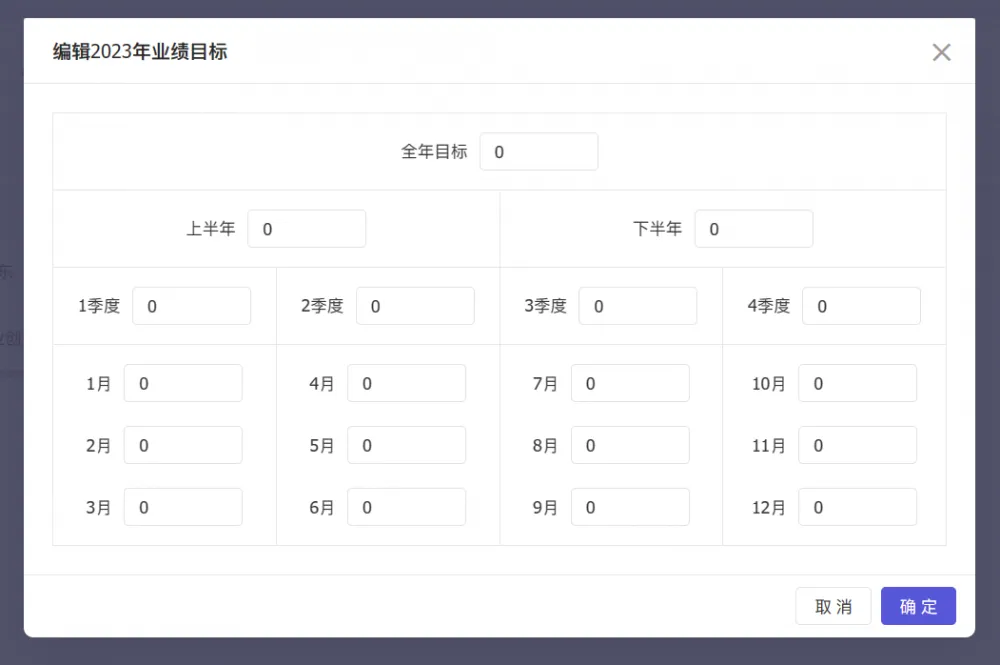Select the 12月 input box
This screenshot has height=665, width=1000.
click(858, 507)
